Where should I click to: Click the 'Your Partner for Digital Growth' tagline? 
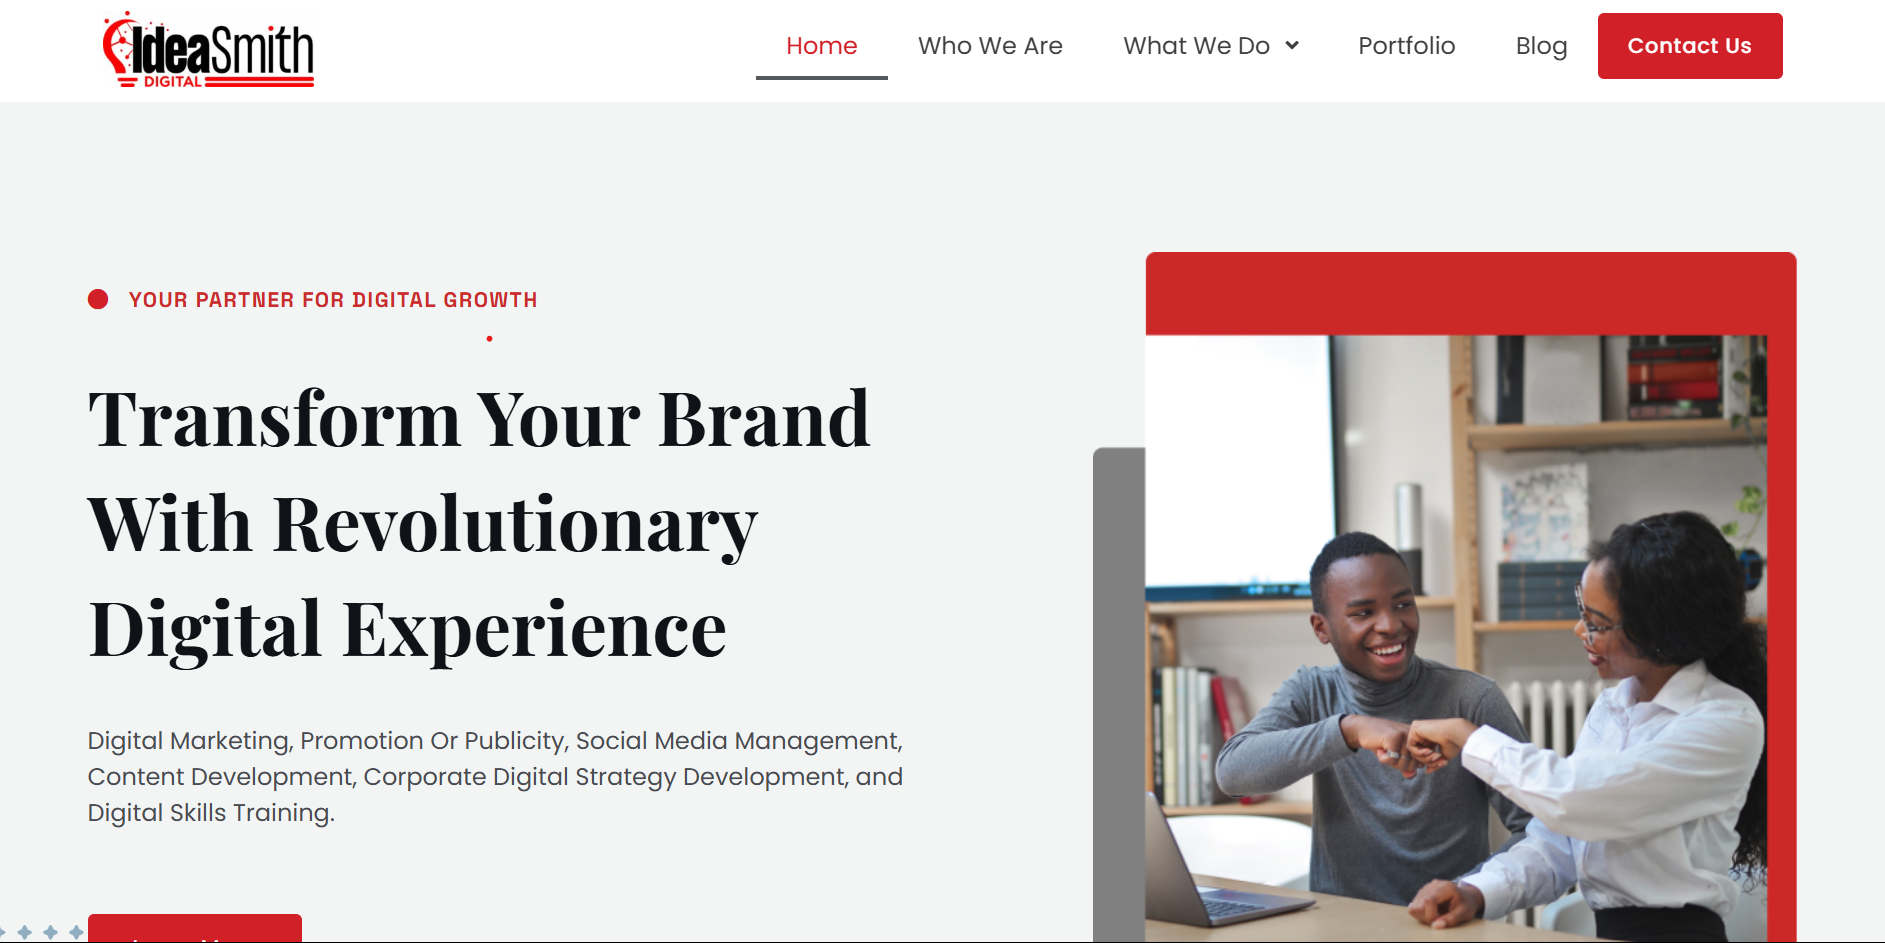tap(333, 300)
